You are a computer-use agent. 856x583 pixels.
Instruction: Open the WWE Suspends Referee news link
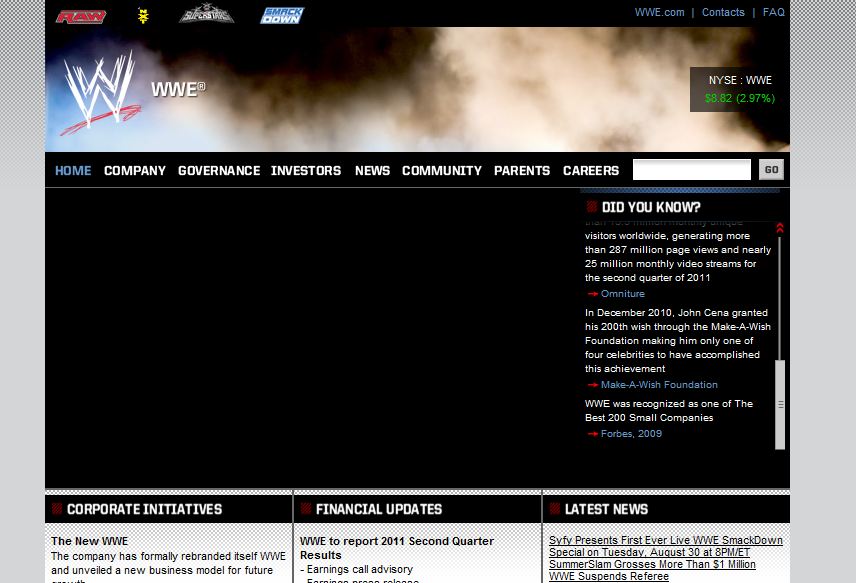[x=609, y=576]
